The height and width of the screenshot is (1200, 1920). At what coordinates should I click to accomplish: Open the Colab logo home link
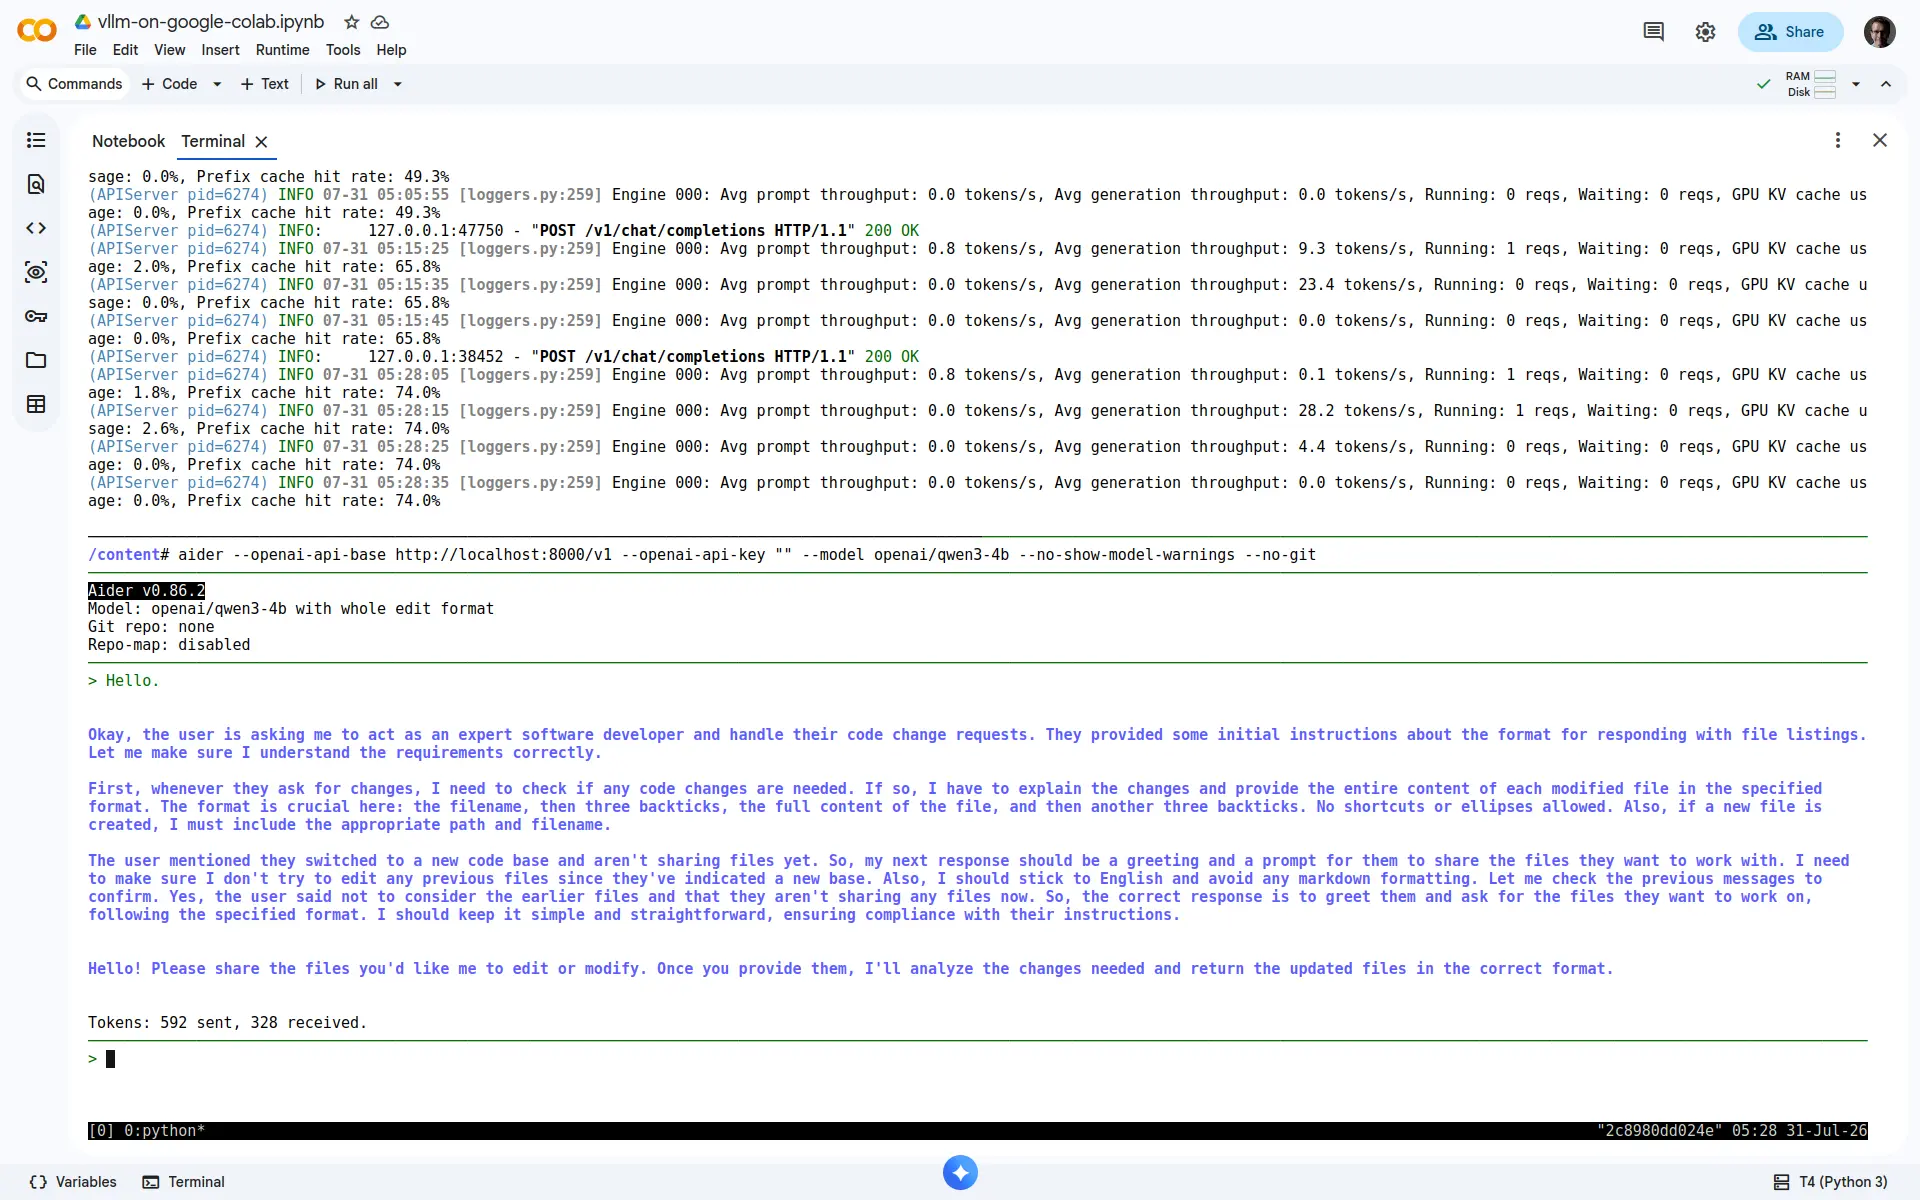click(x=37, y=31)
